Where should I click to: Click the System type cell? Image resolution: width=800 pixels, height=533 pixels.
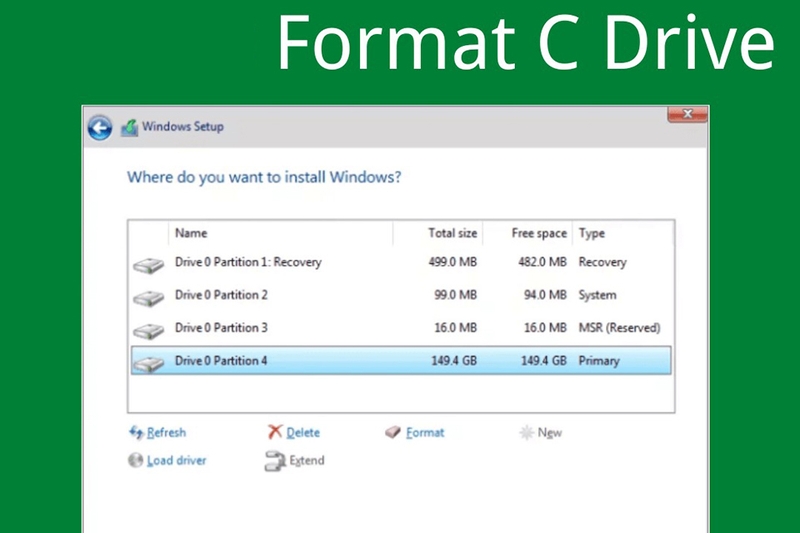pyautogui.click(x=597, y=295)
